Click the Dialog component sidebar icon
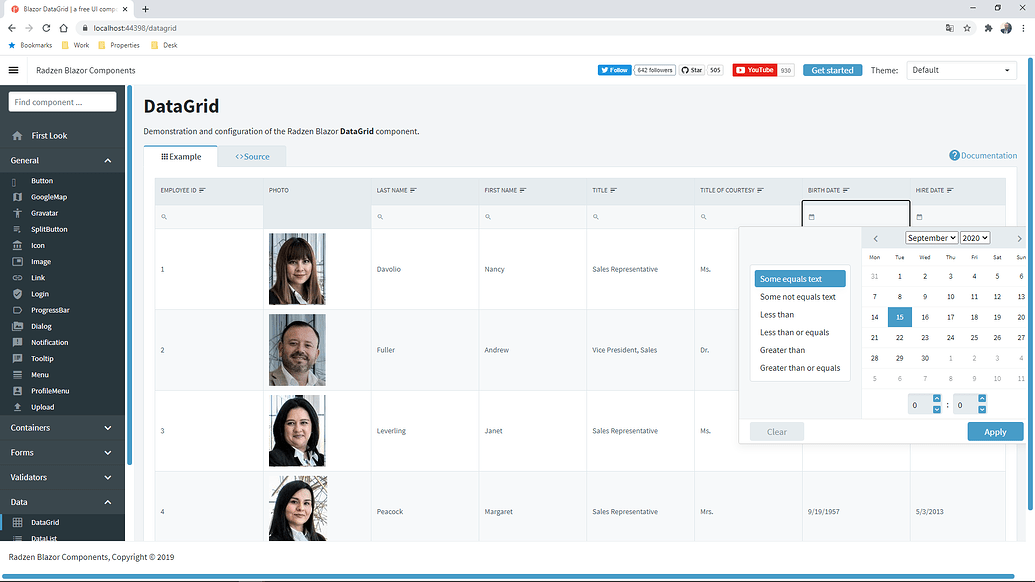 [x=17, y=327]
